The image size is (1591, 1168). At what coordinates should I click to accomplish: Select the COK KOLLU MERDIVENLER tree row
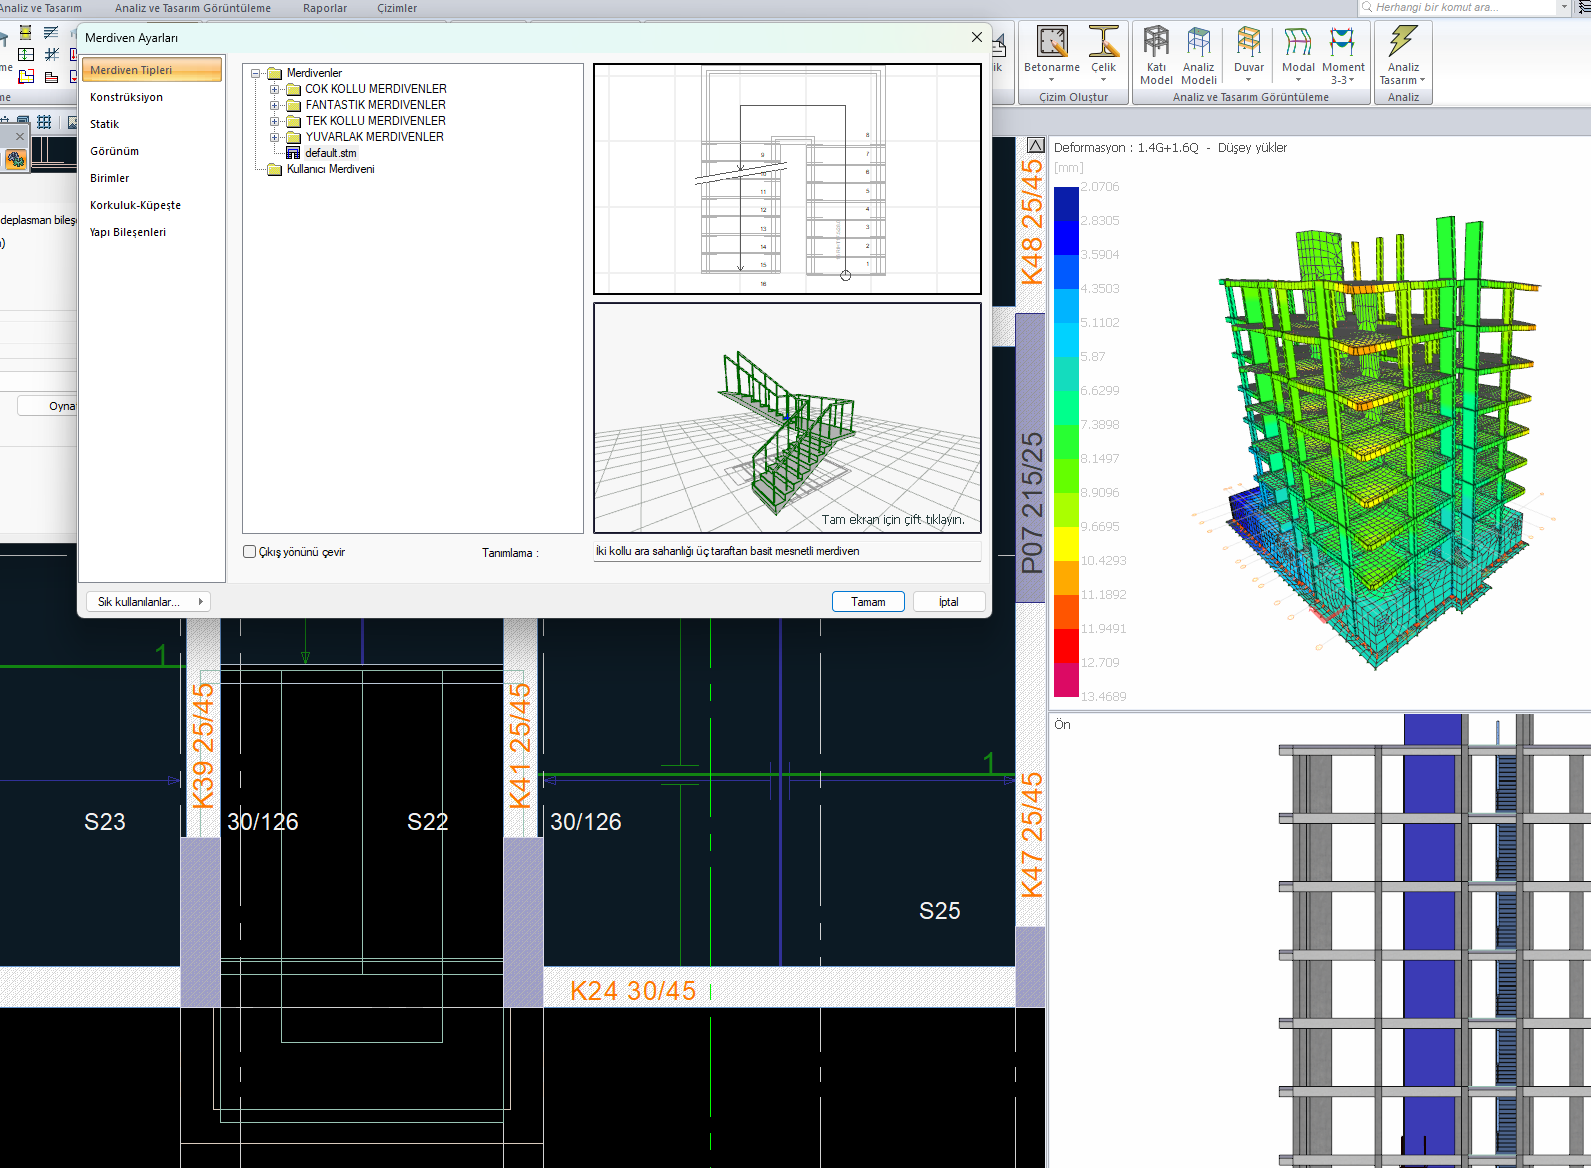pos(376,89)
